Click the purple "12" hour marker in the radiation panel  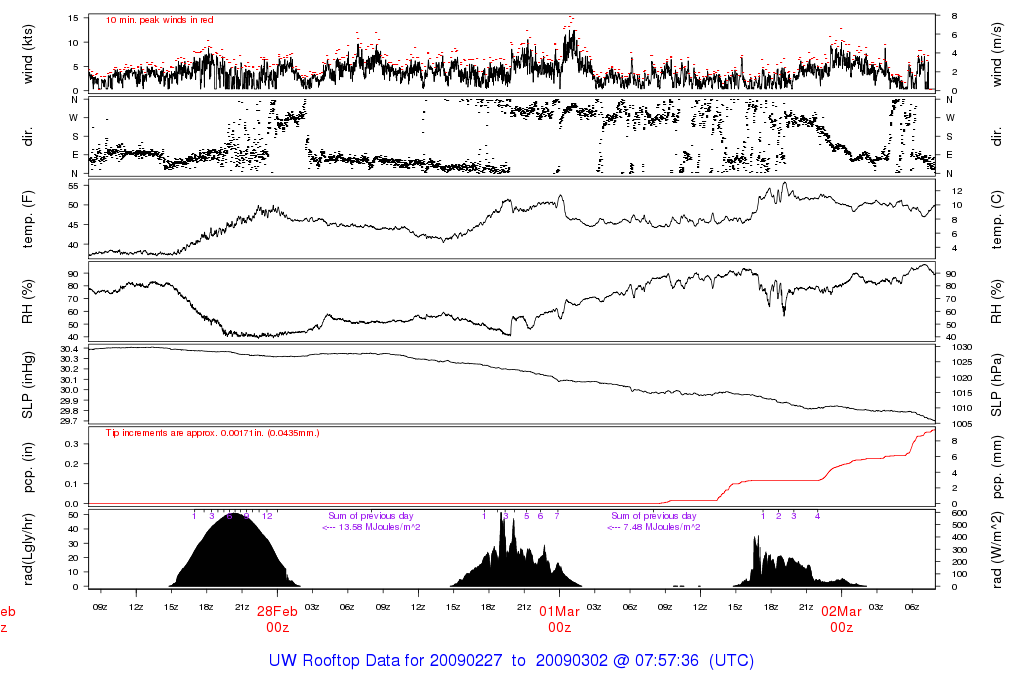[267, 516]
